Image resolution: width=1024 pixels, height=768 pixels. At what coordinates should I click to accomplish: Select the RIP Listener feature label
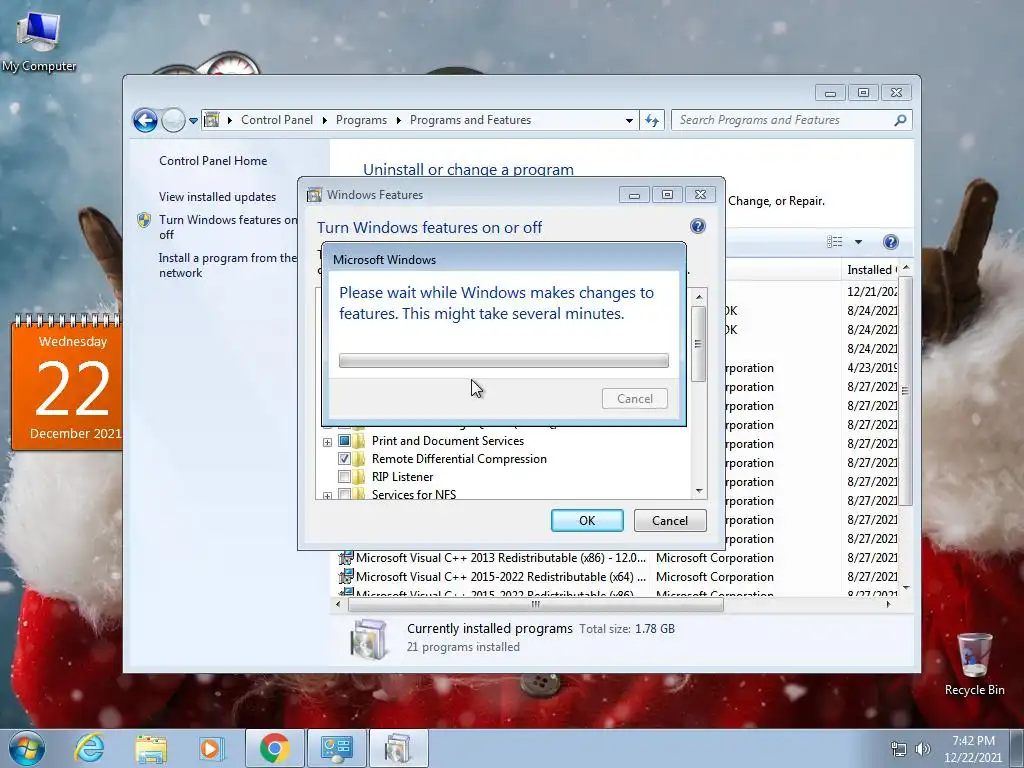pos(402,477)
